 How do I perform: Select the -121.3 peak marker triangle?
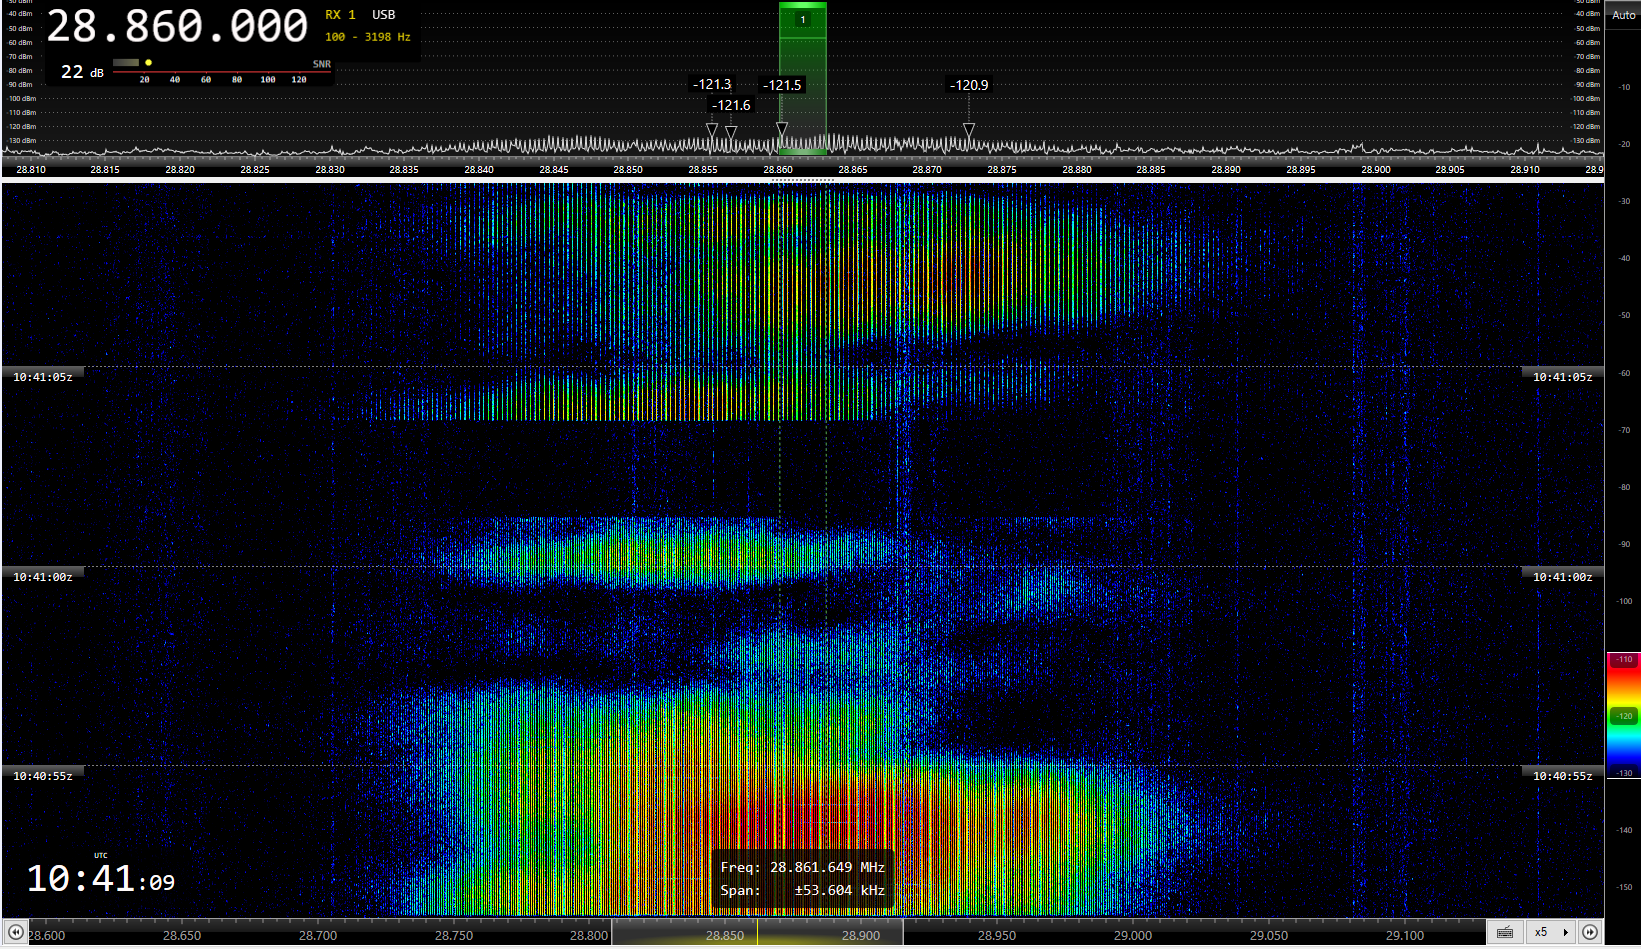[712, 130]
